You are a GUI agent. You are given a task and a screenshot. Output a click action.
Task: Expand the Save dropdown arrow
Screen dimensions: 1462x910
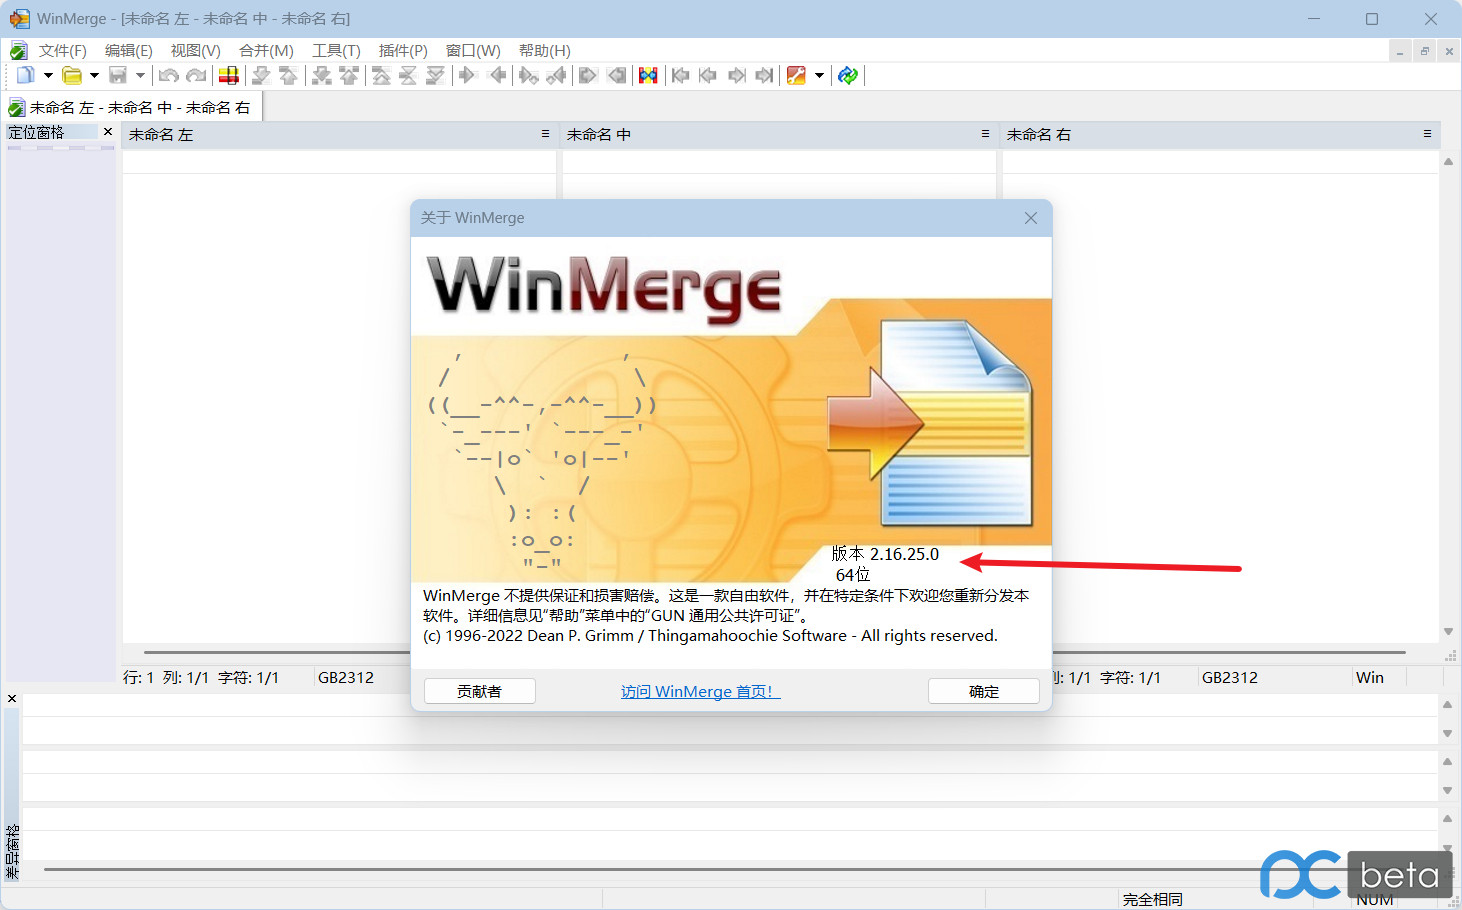click(140, 75)
